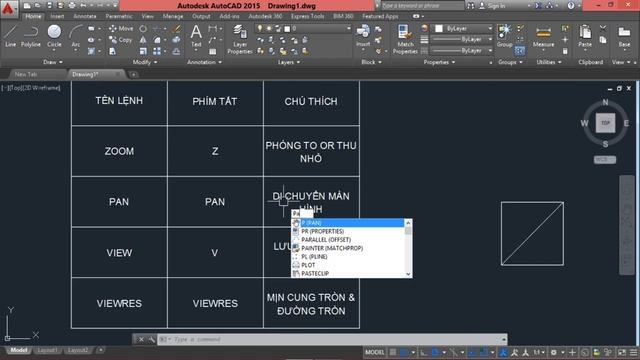Click the Save icon in quick access toolbar
This screenshot has height=360, width=640.
tap(49, 6)
